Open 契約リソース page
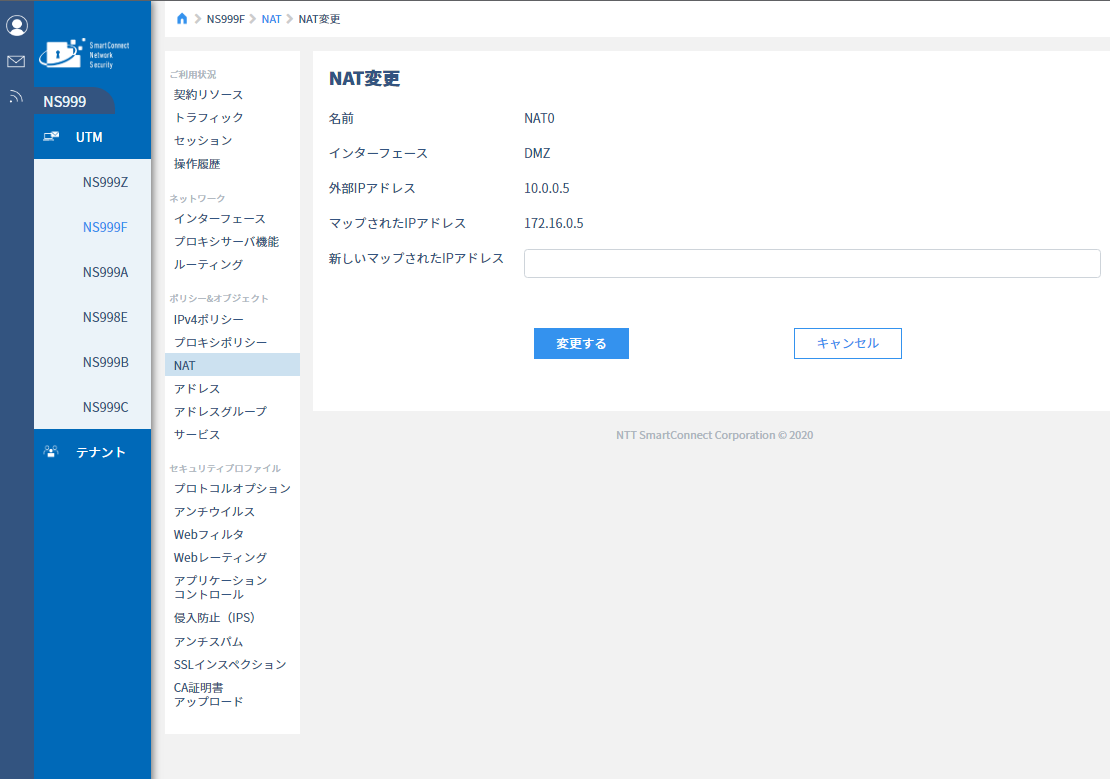 [x=208, y=95]
